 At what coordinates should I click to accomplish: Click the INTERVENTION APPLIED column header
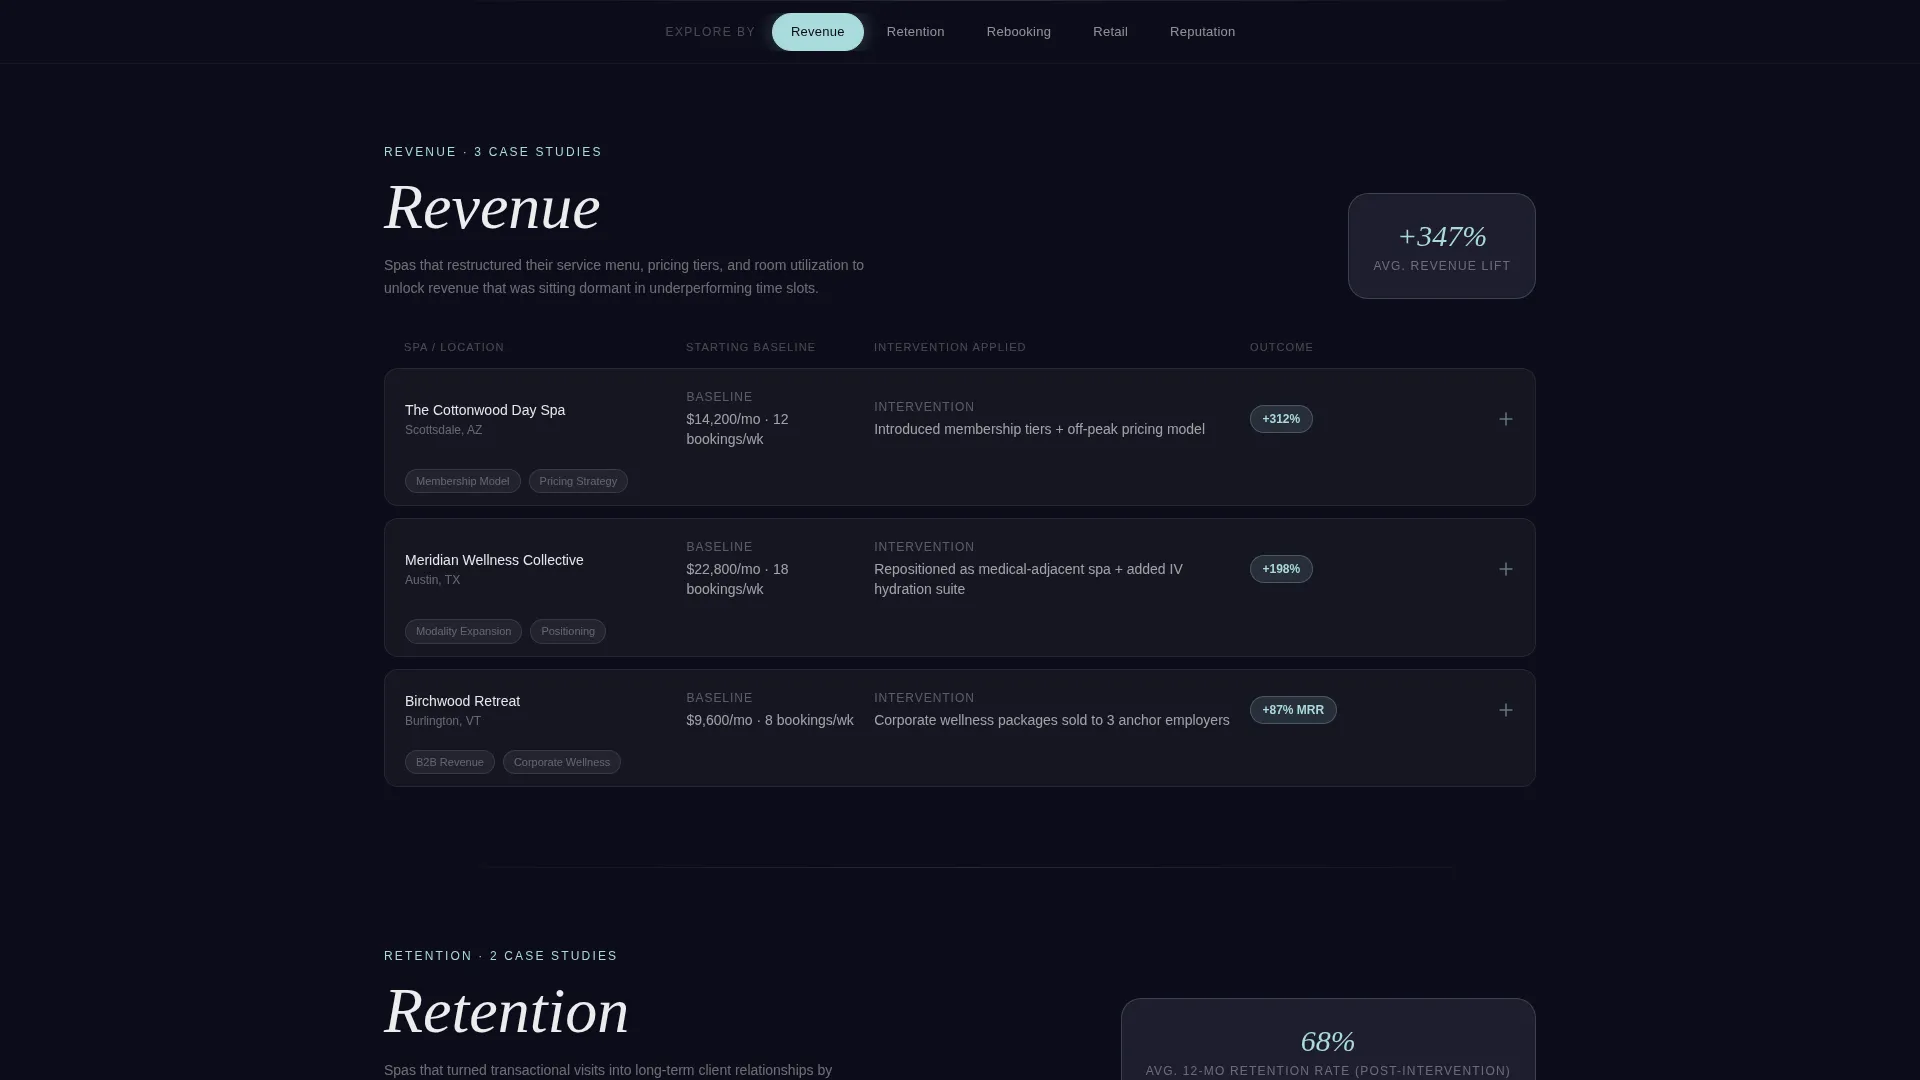coord(950,347)
